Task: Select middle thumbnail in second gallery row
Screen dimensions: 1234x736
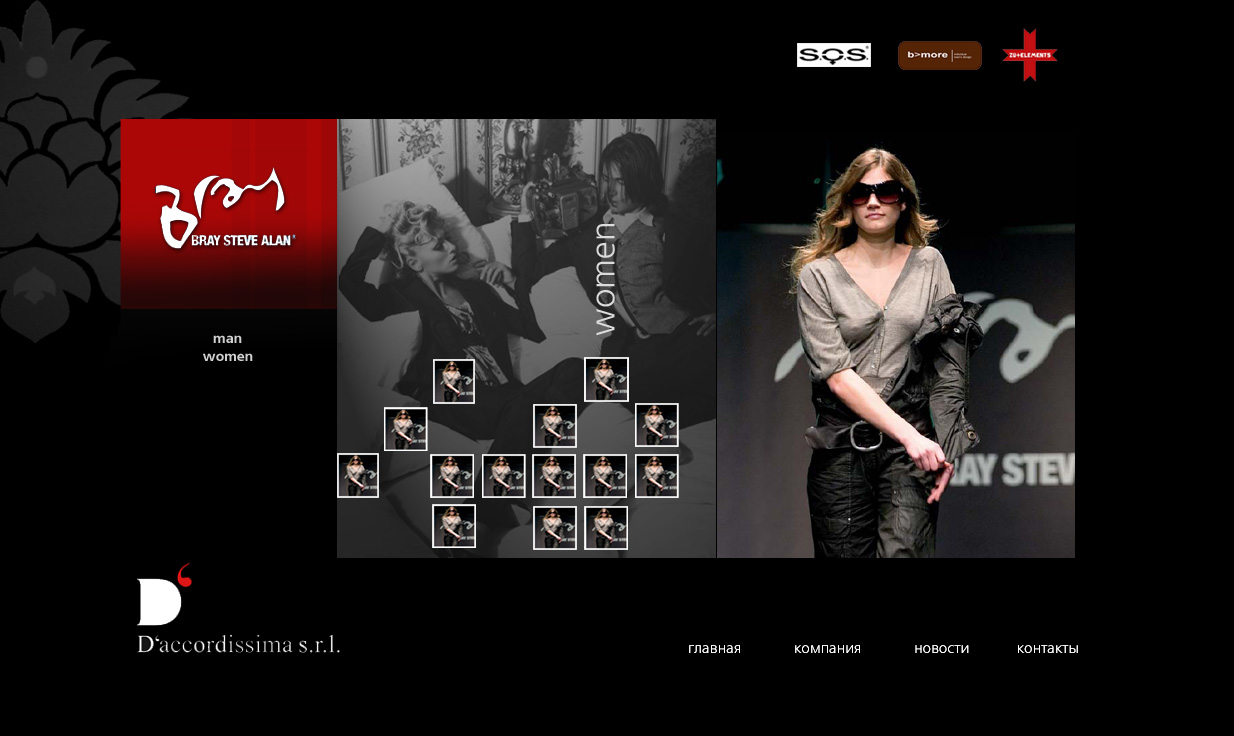Action: pyautogui.click(x=555, y=426)
